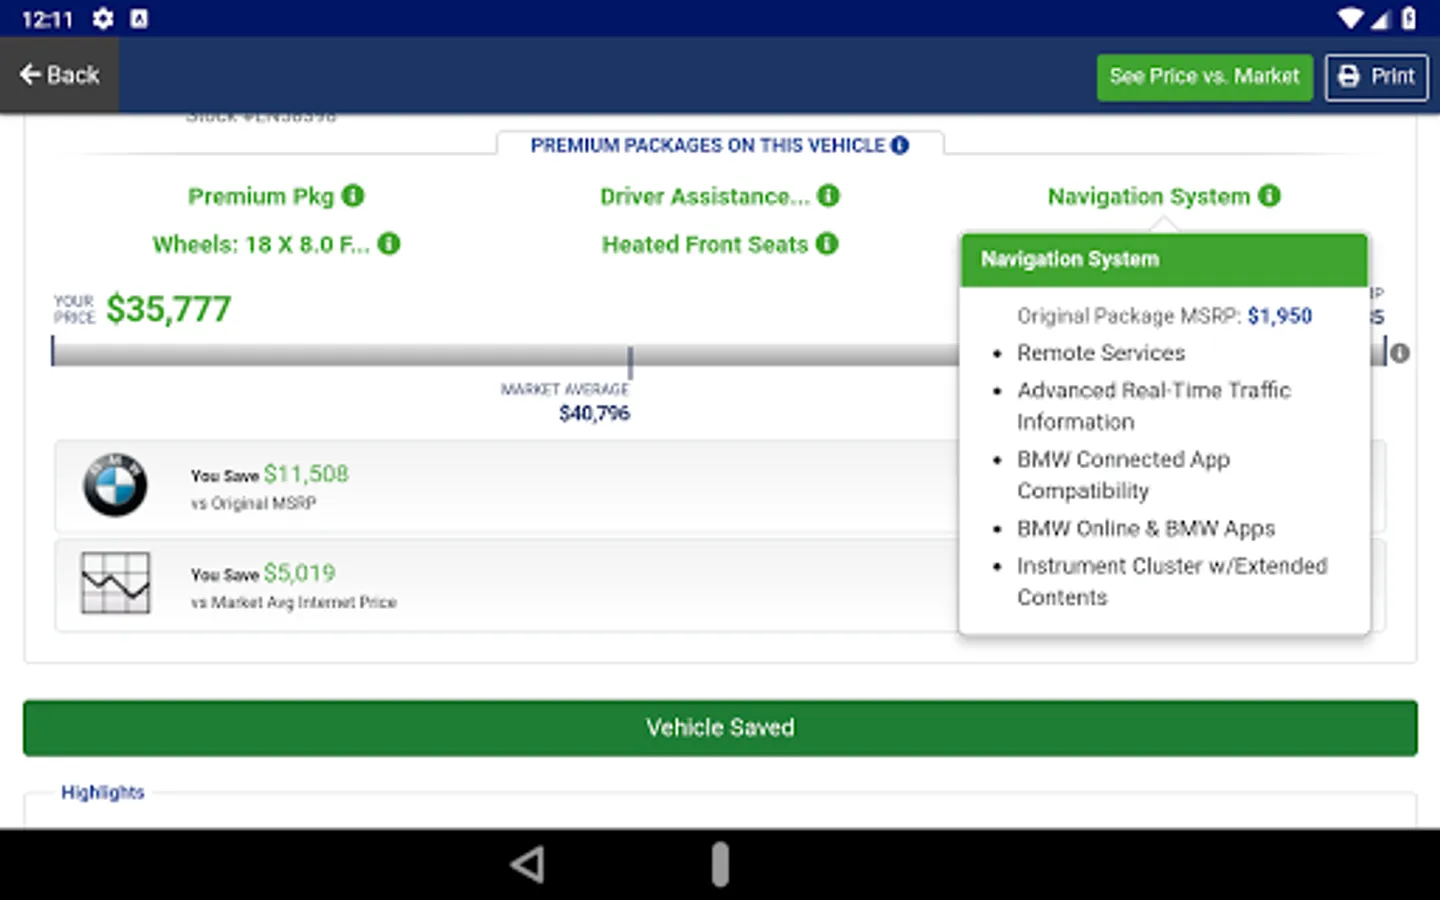The image size is (1440, 900).
Task: Select Driver Assistance package label
Action: 705,197
